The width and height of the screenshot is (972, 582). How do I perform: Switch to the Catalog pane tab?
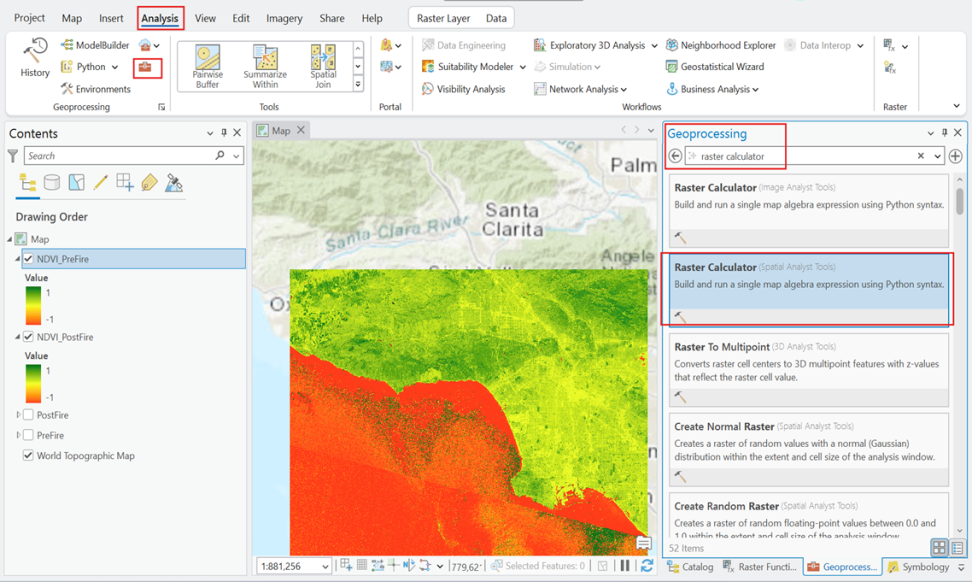[690, 567]
